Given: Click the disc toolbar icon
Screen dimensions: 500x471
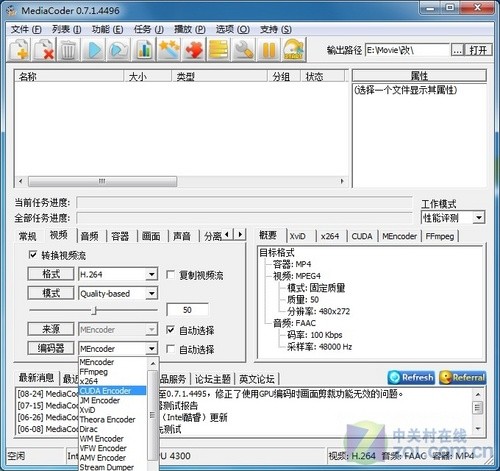Looking at the screenshot, I should (294, 50).
